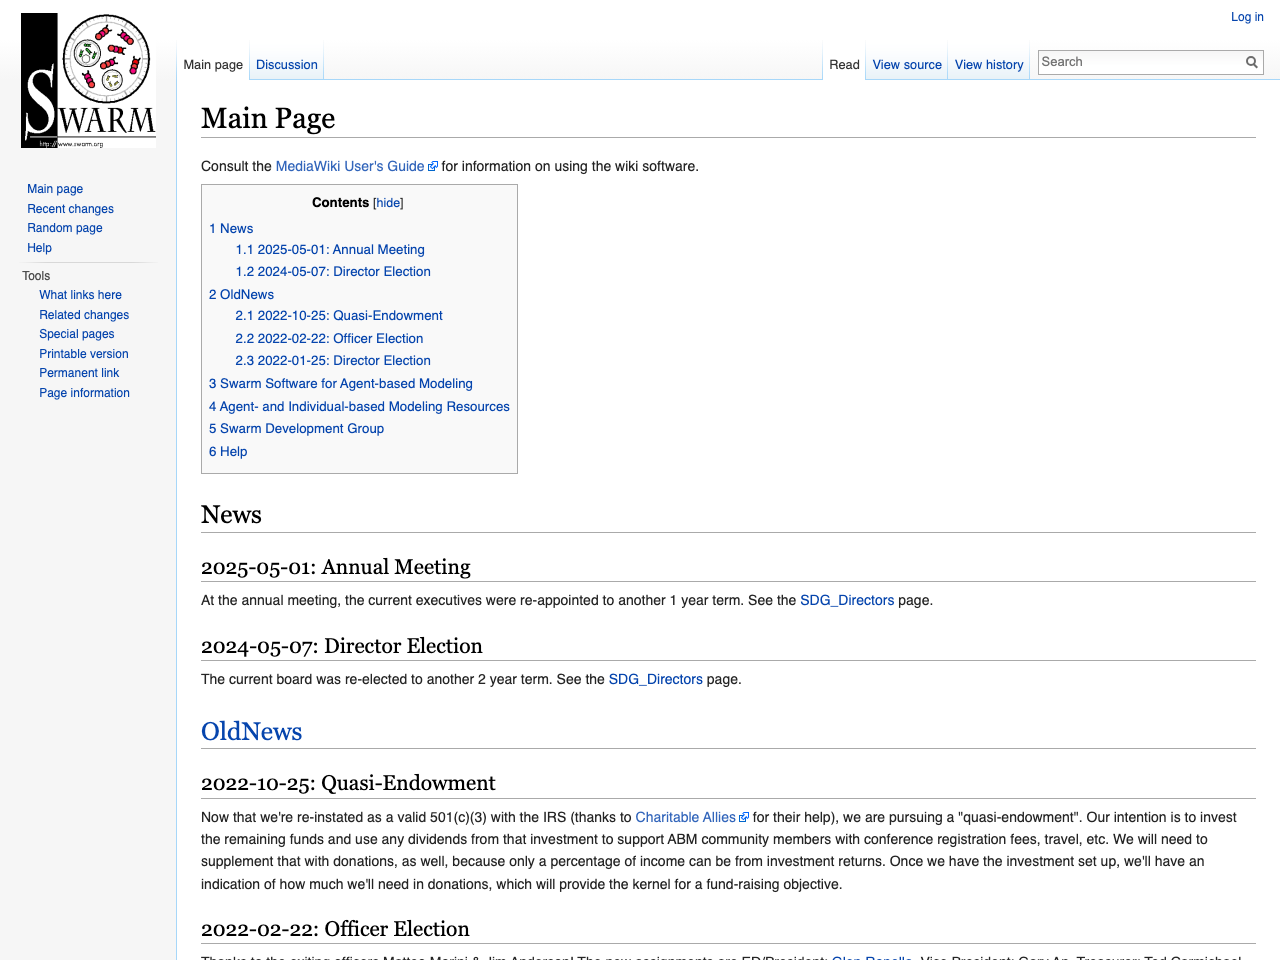Click the external link icon after Charitable Allies
This screenshot has width=1280, height=960.
(744, 818)
